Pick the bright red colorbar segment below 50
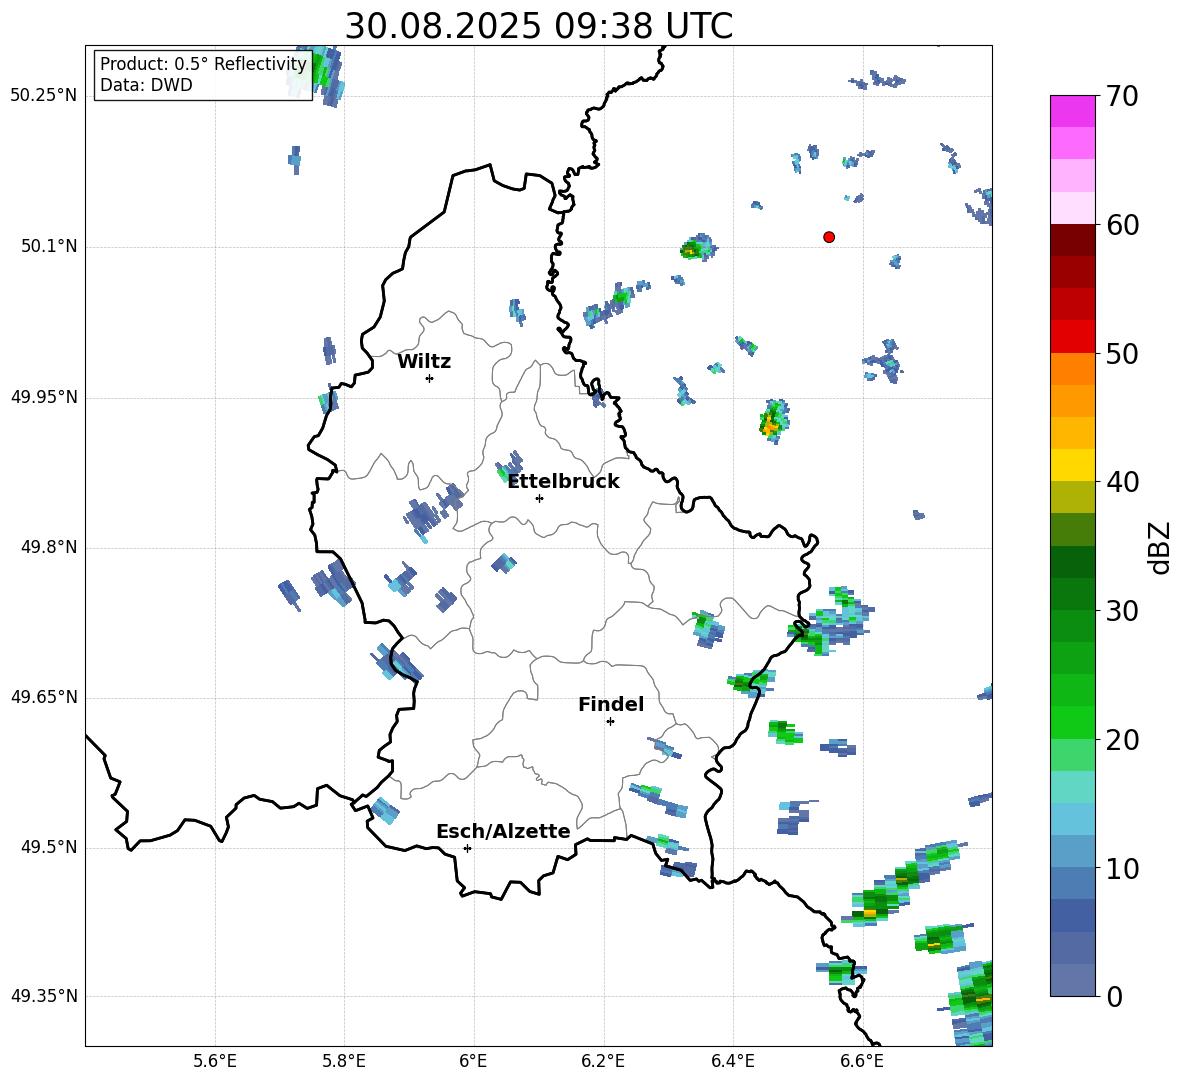1184x1081 pixels. click(x=1073, y=336)
